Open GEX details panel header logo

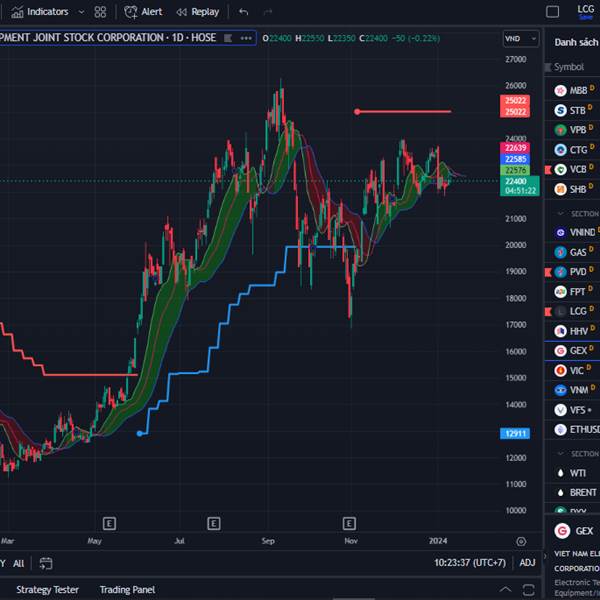coord(562,531)
